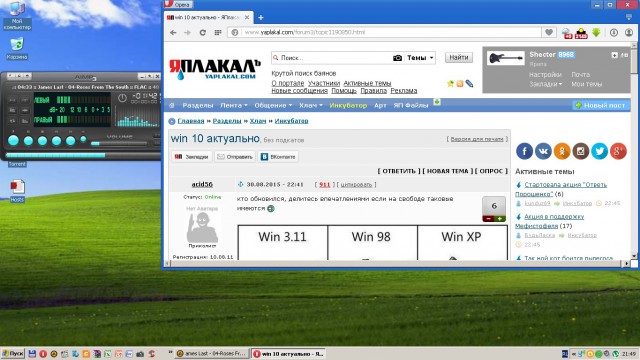Expand the Общение menu
Image resolution: width=640 pixels, height=360 pixels.
click(273, 105)
